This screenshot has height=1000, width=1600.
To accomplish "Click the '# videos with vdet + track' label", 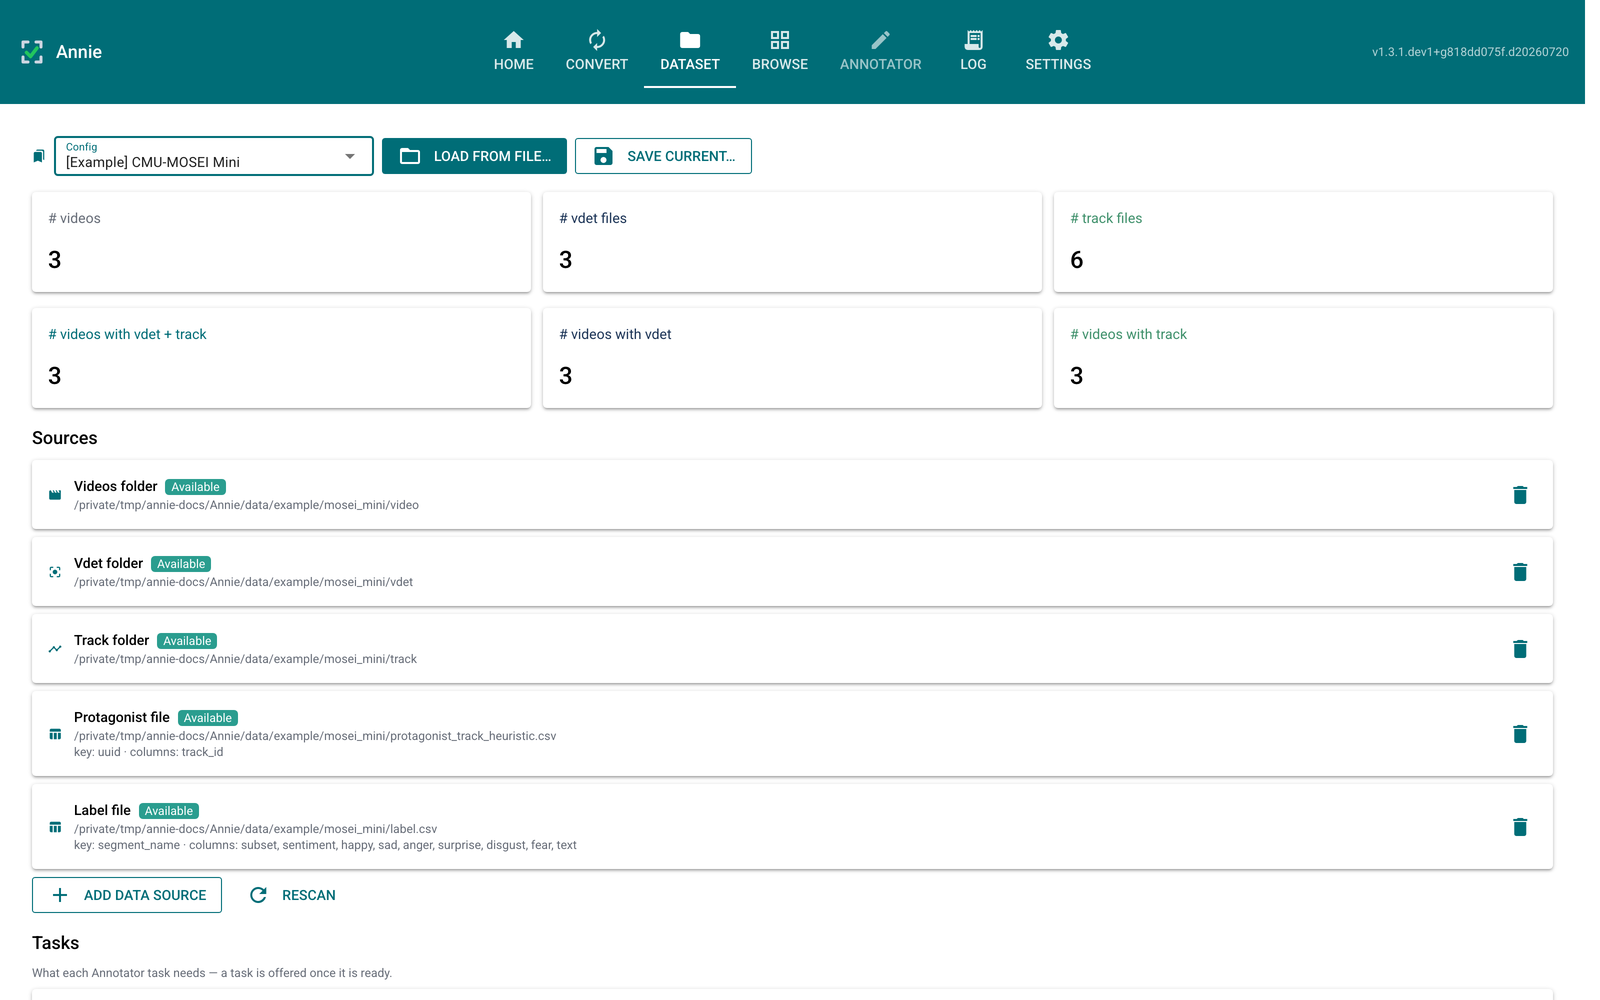I will tap(127, 334).
